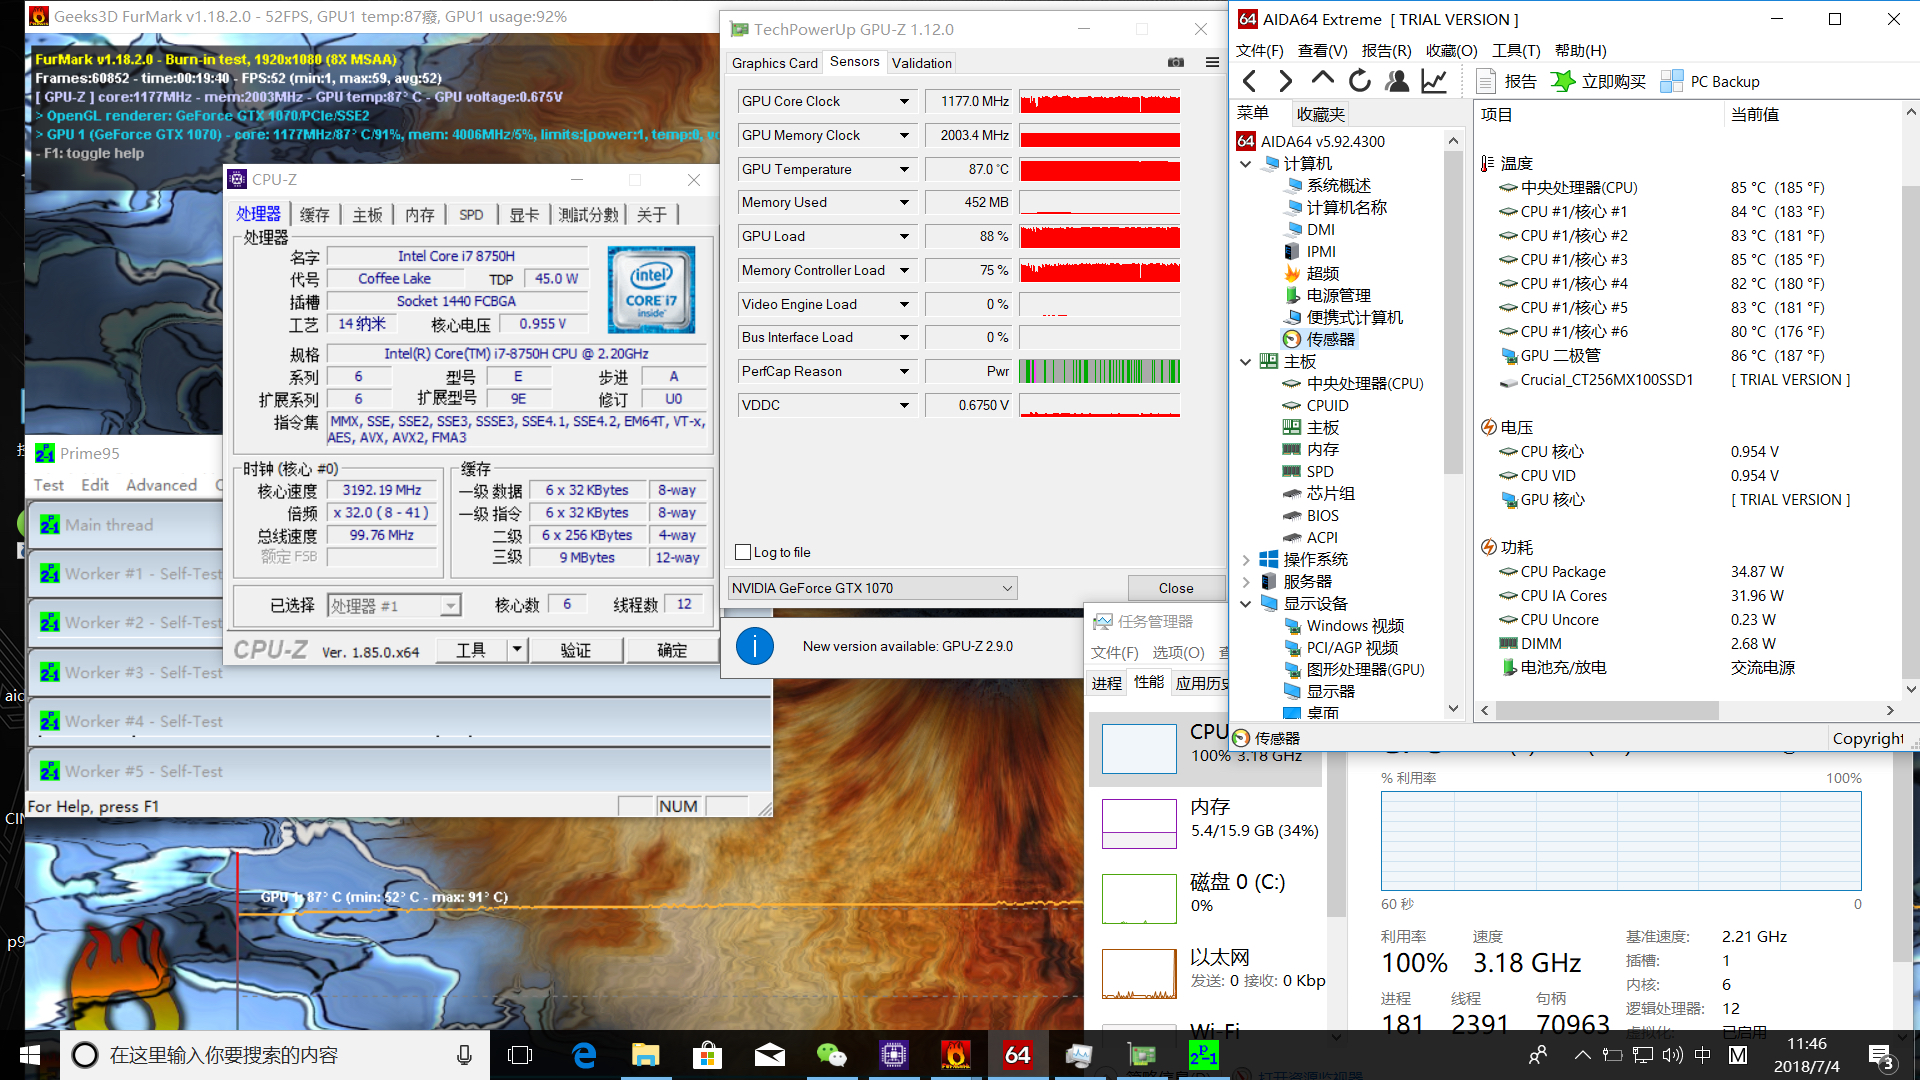Screen dimensions: 1920x1080
Task: Click GPU-Z Close button
Action: pyautogui.click(x=1176, y=588)
